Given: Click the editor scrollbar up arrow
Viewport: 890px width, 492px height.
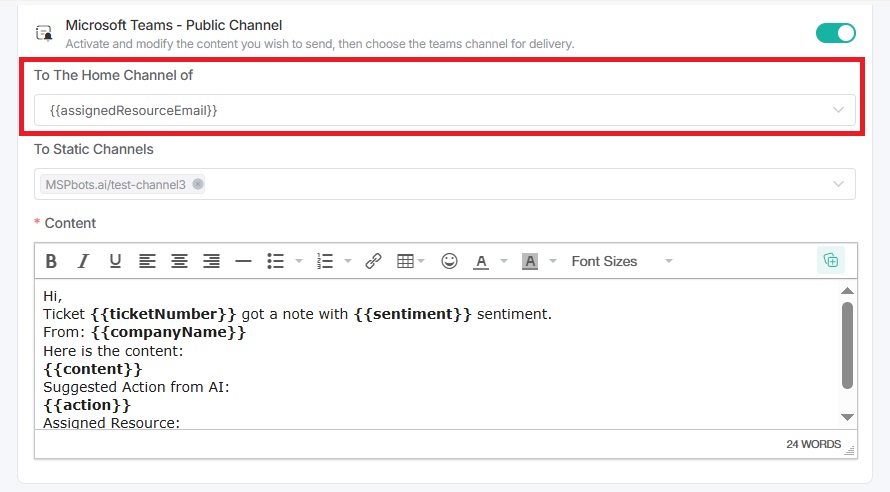Looking at the screenshot, I should tap(847, 291).
